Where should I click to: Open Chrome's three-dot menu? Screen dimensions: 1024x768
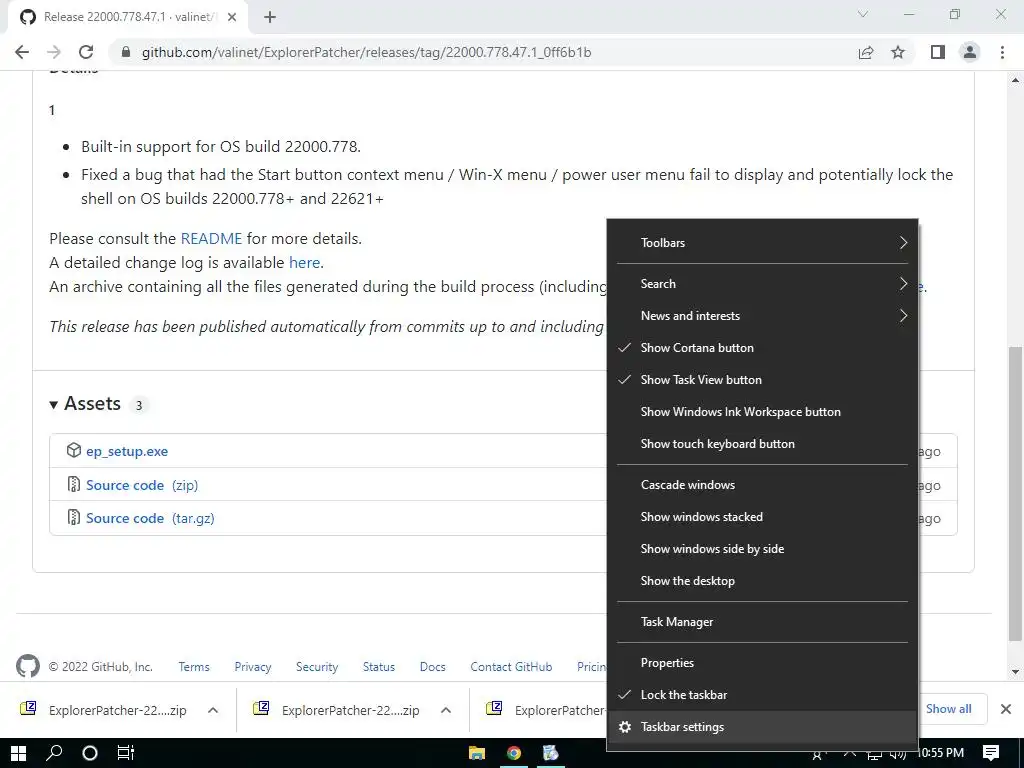1002,52
